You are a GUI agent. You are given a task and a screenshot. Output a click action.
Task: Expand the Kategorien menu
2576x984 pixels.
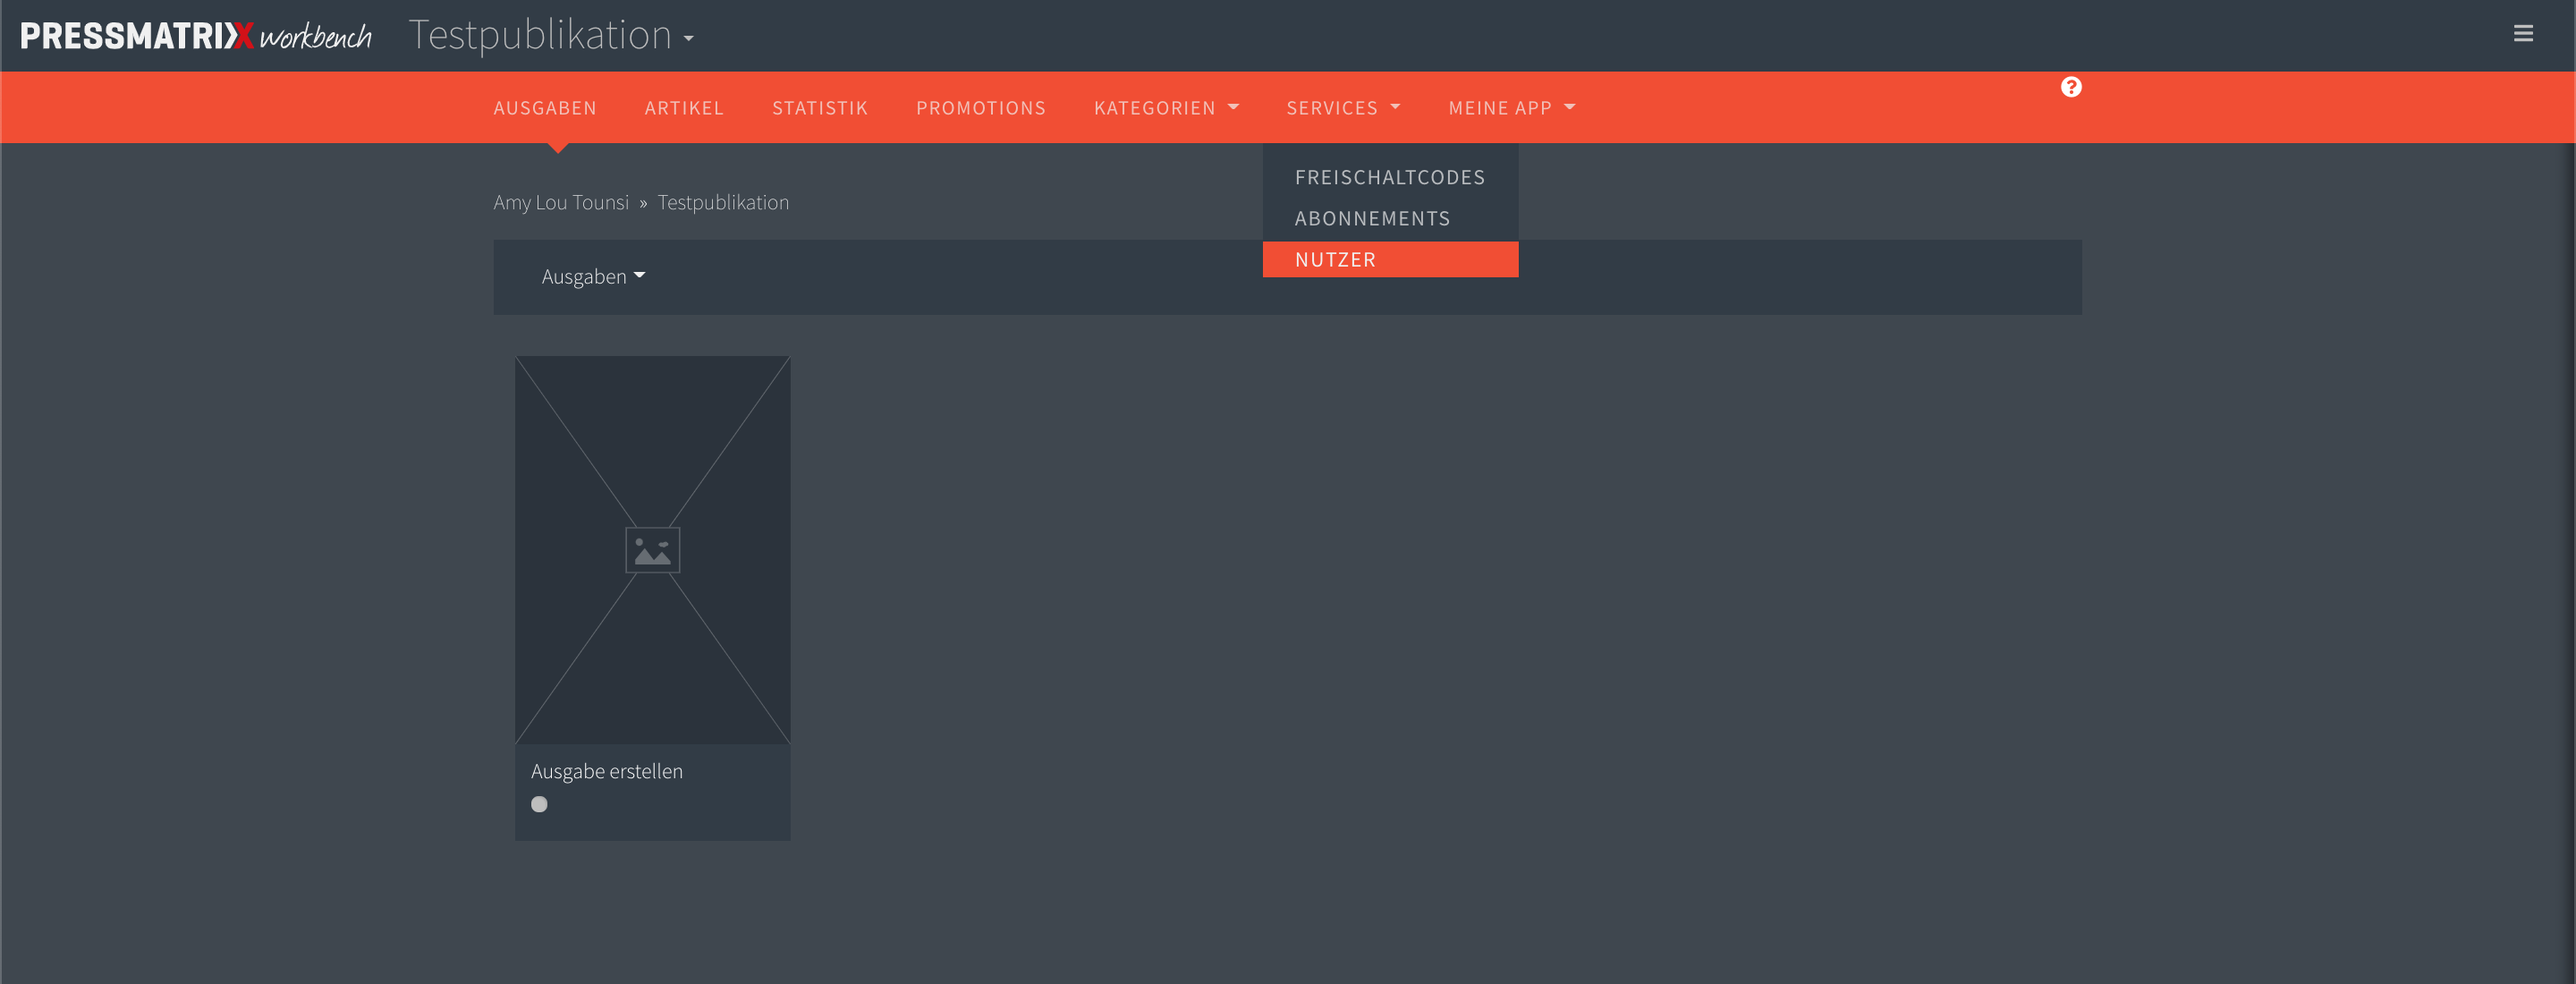[1166, 108]
